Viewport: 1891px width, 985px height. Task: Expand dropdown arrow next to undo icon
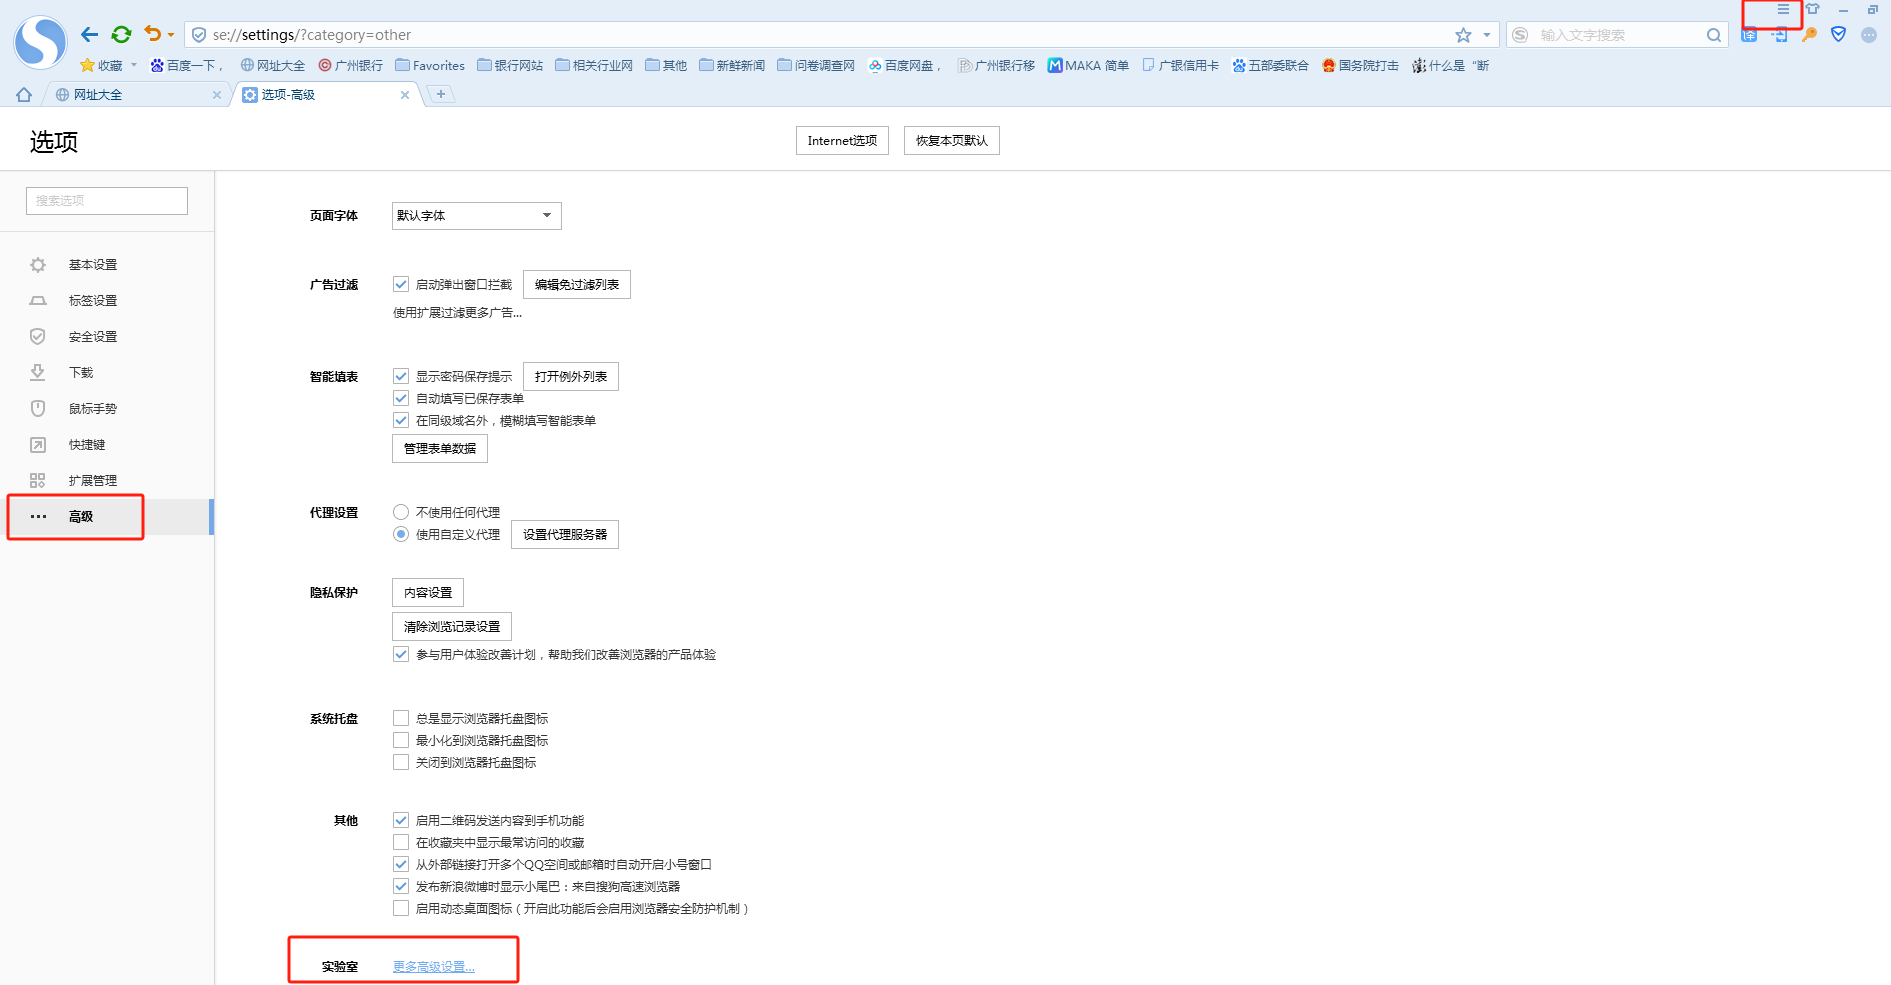pyautogui.click(x=171, y=35)
